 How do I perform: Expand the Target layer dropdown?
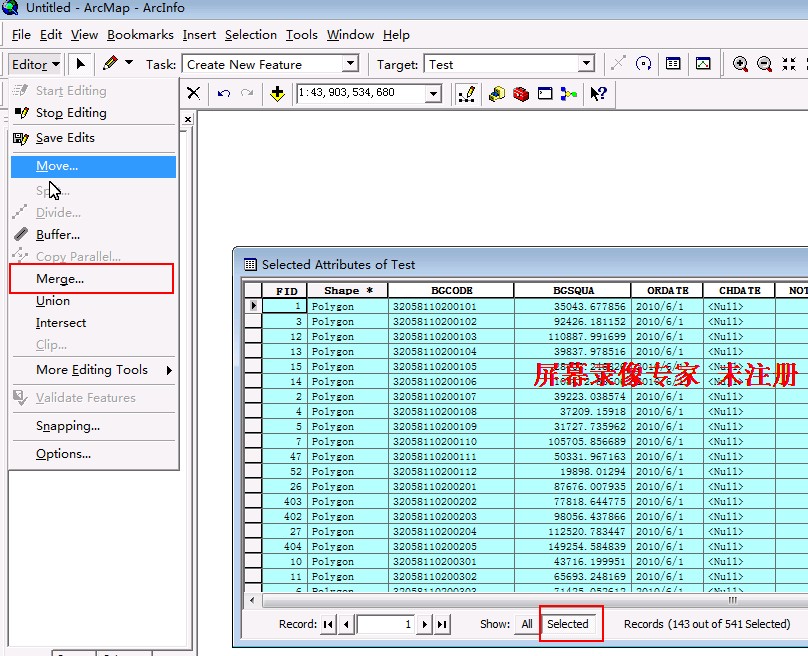586,64
